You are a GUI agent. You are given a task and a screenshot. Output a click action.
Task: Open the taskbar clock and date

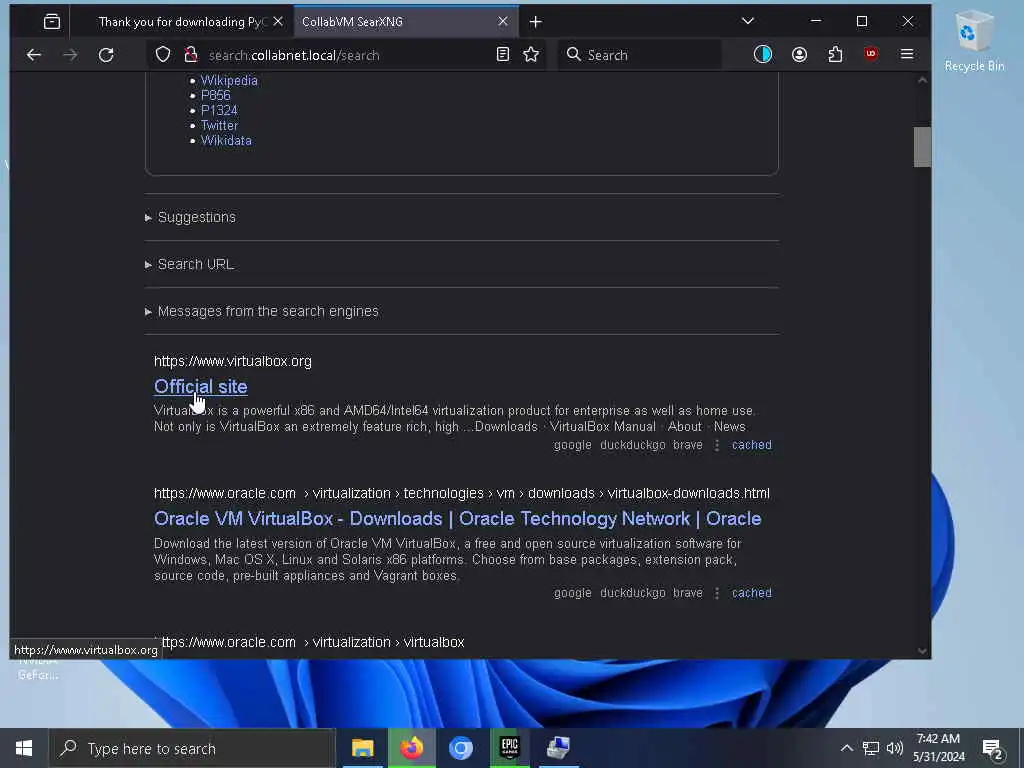coord(938,748)
